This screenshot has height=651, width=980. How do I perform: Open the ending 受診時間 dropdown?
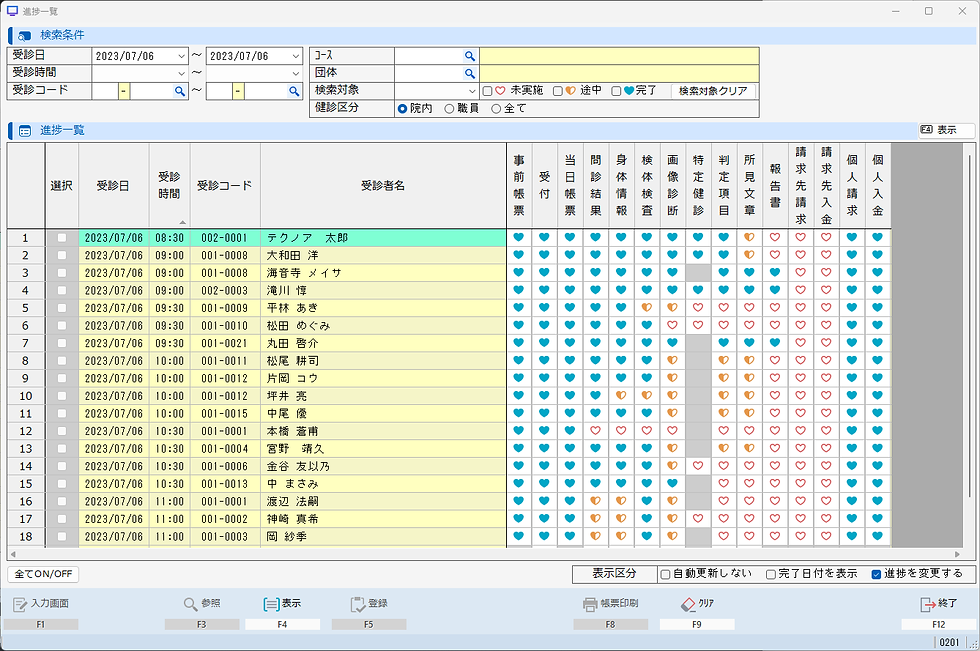(296, 74)
